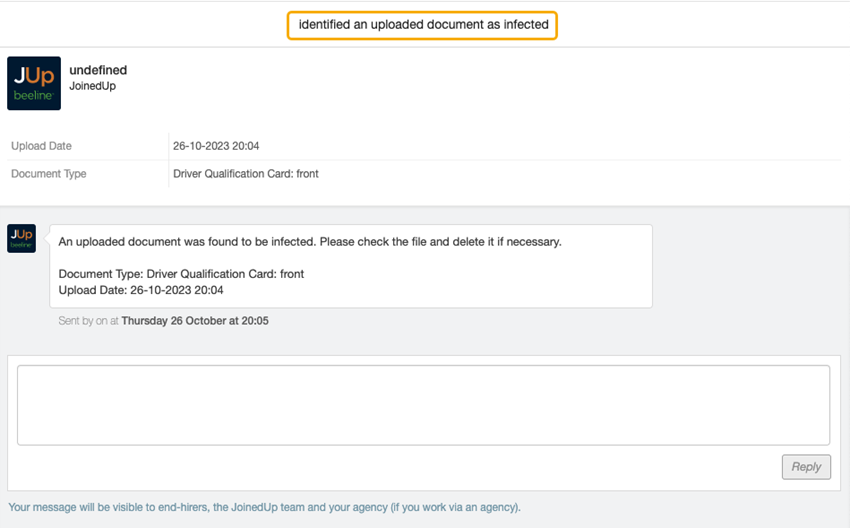Viewport: 850px width, 528px height.
Task: Click the "Document Type:" line inside the message
Action: click(x=181, y=274)
